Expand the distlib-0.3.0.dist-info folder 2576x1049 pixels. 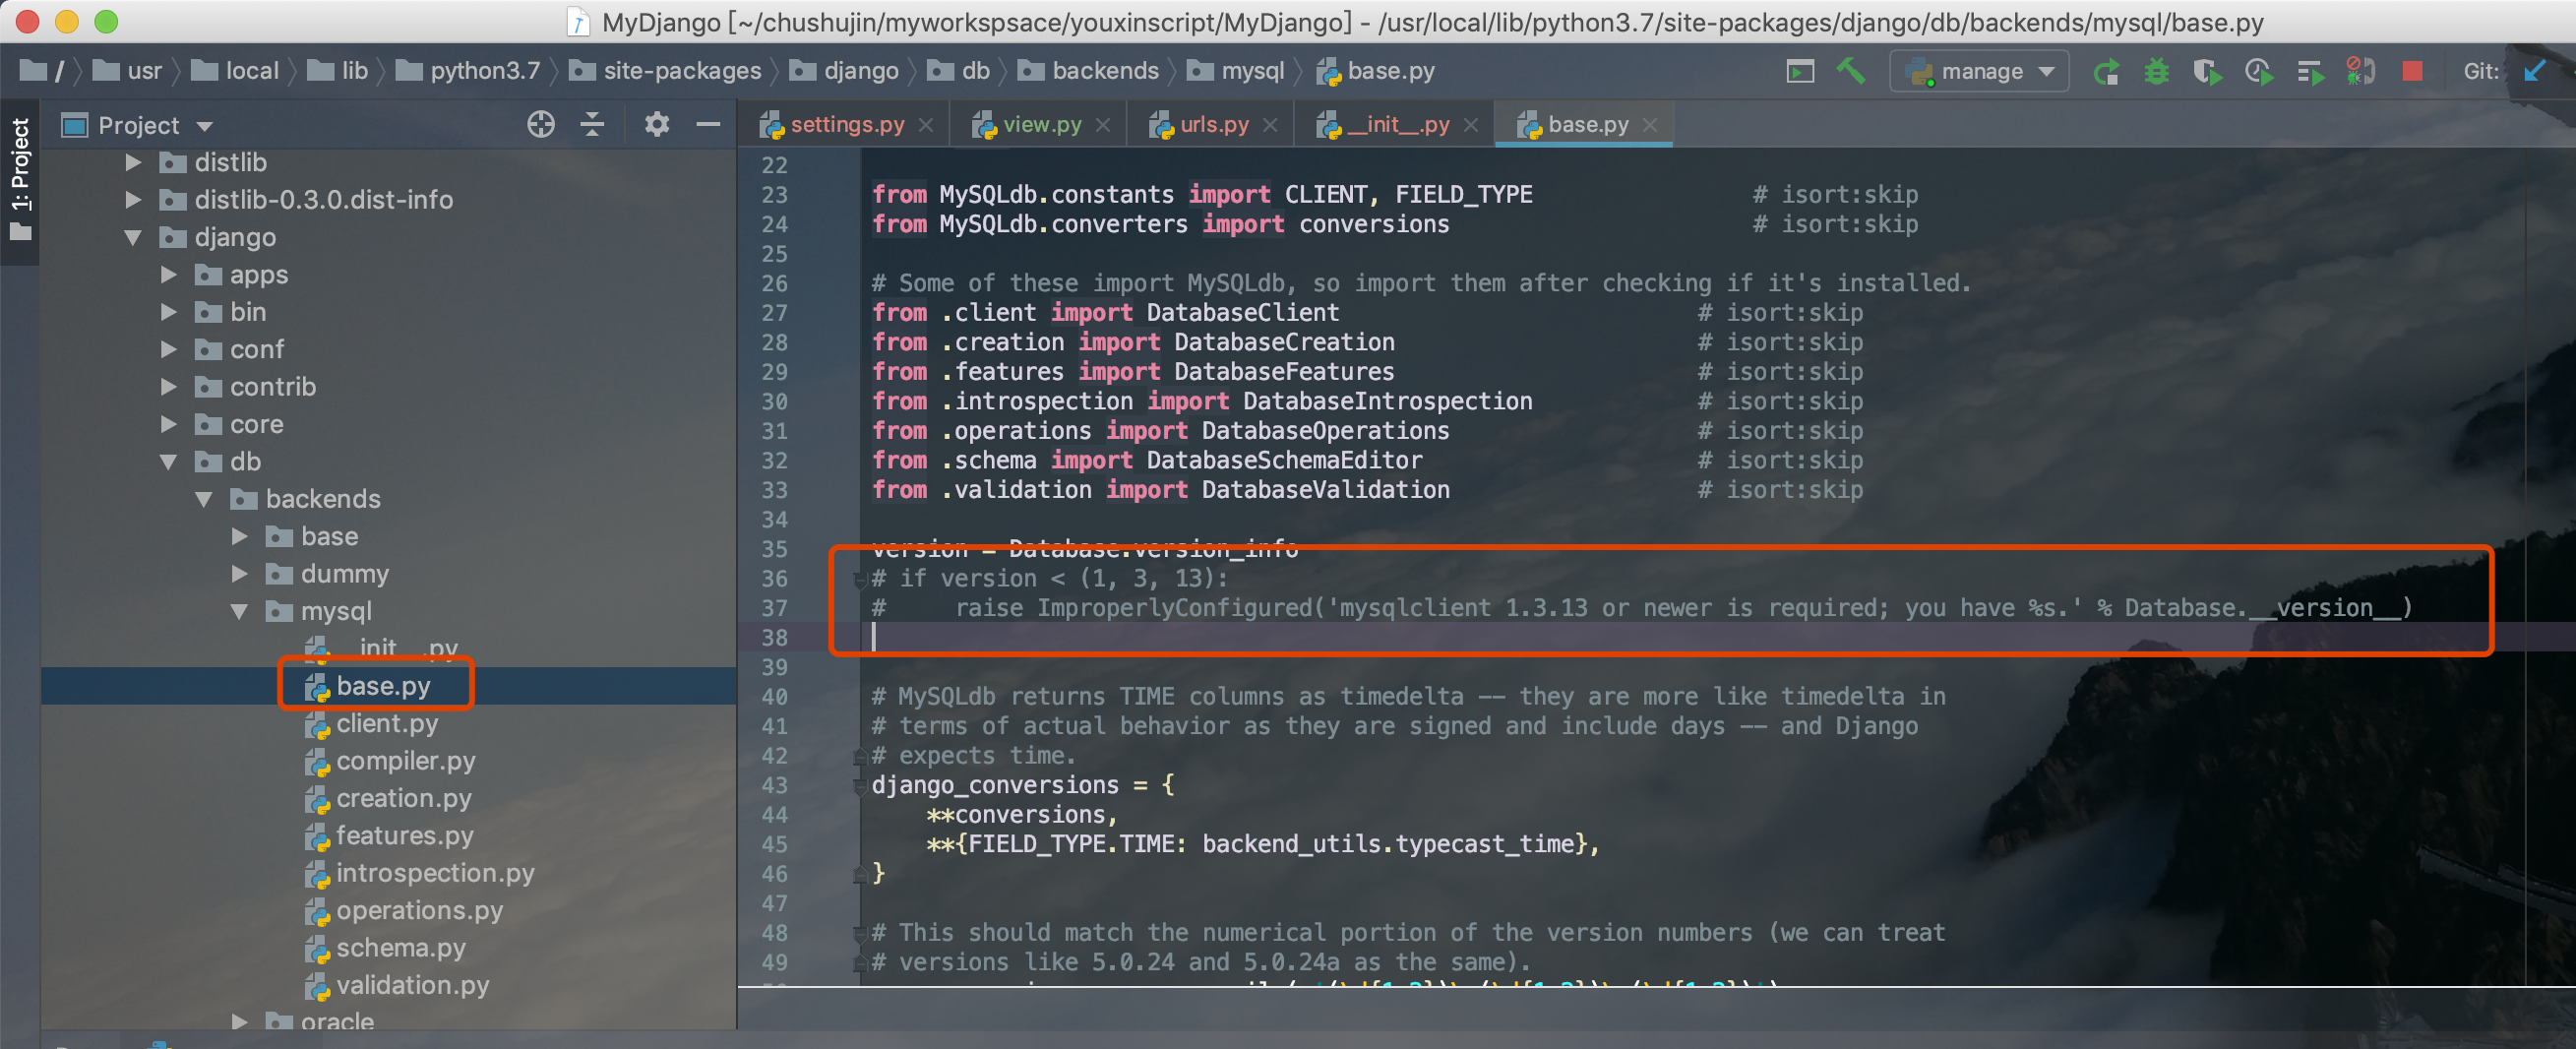point(133,200)
